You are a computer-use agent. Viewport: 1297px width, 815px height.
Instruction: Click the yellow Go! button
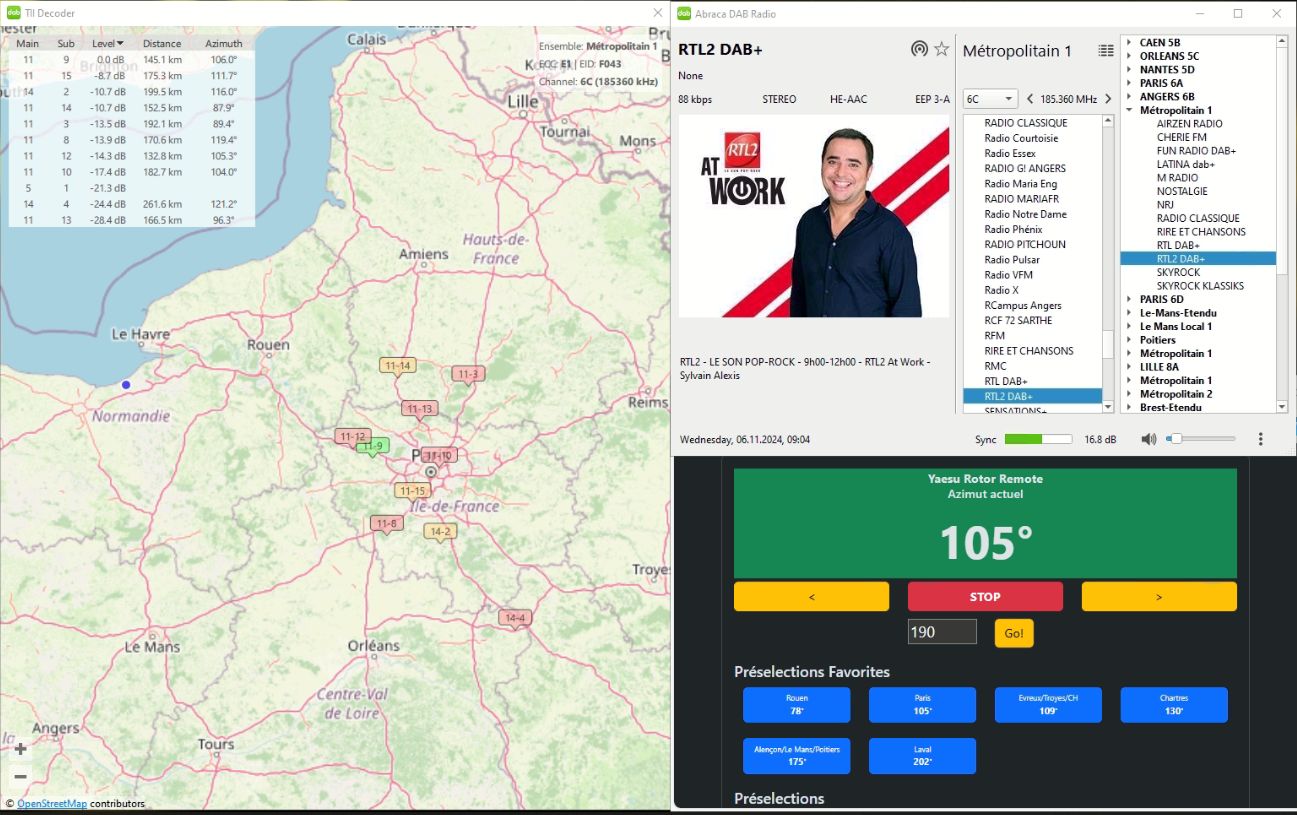click(x=1014, y=633)
